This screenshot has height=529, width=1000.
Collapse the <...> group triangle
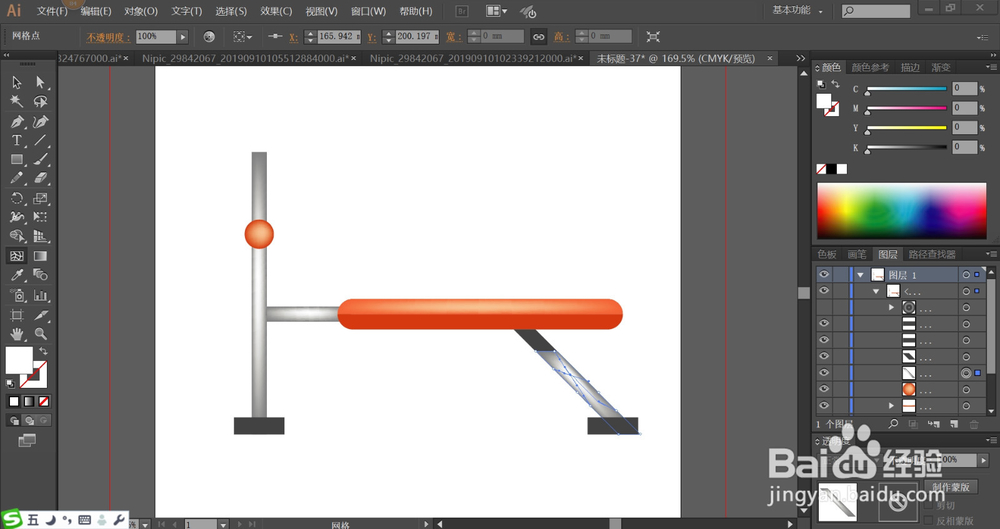click(876, 292)
